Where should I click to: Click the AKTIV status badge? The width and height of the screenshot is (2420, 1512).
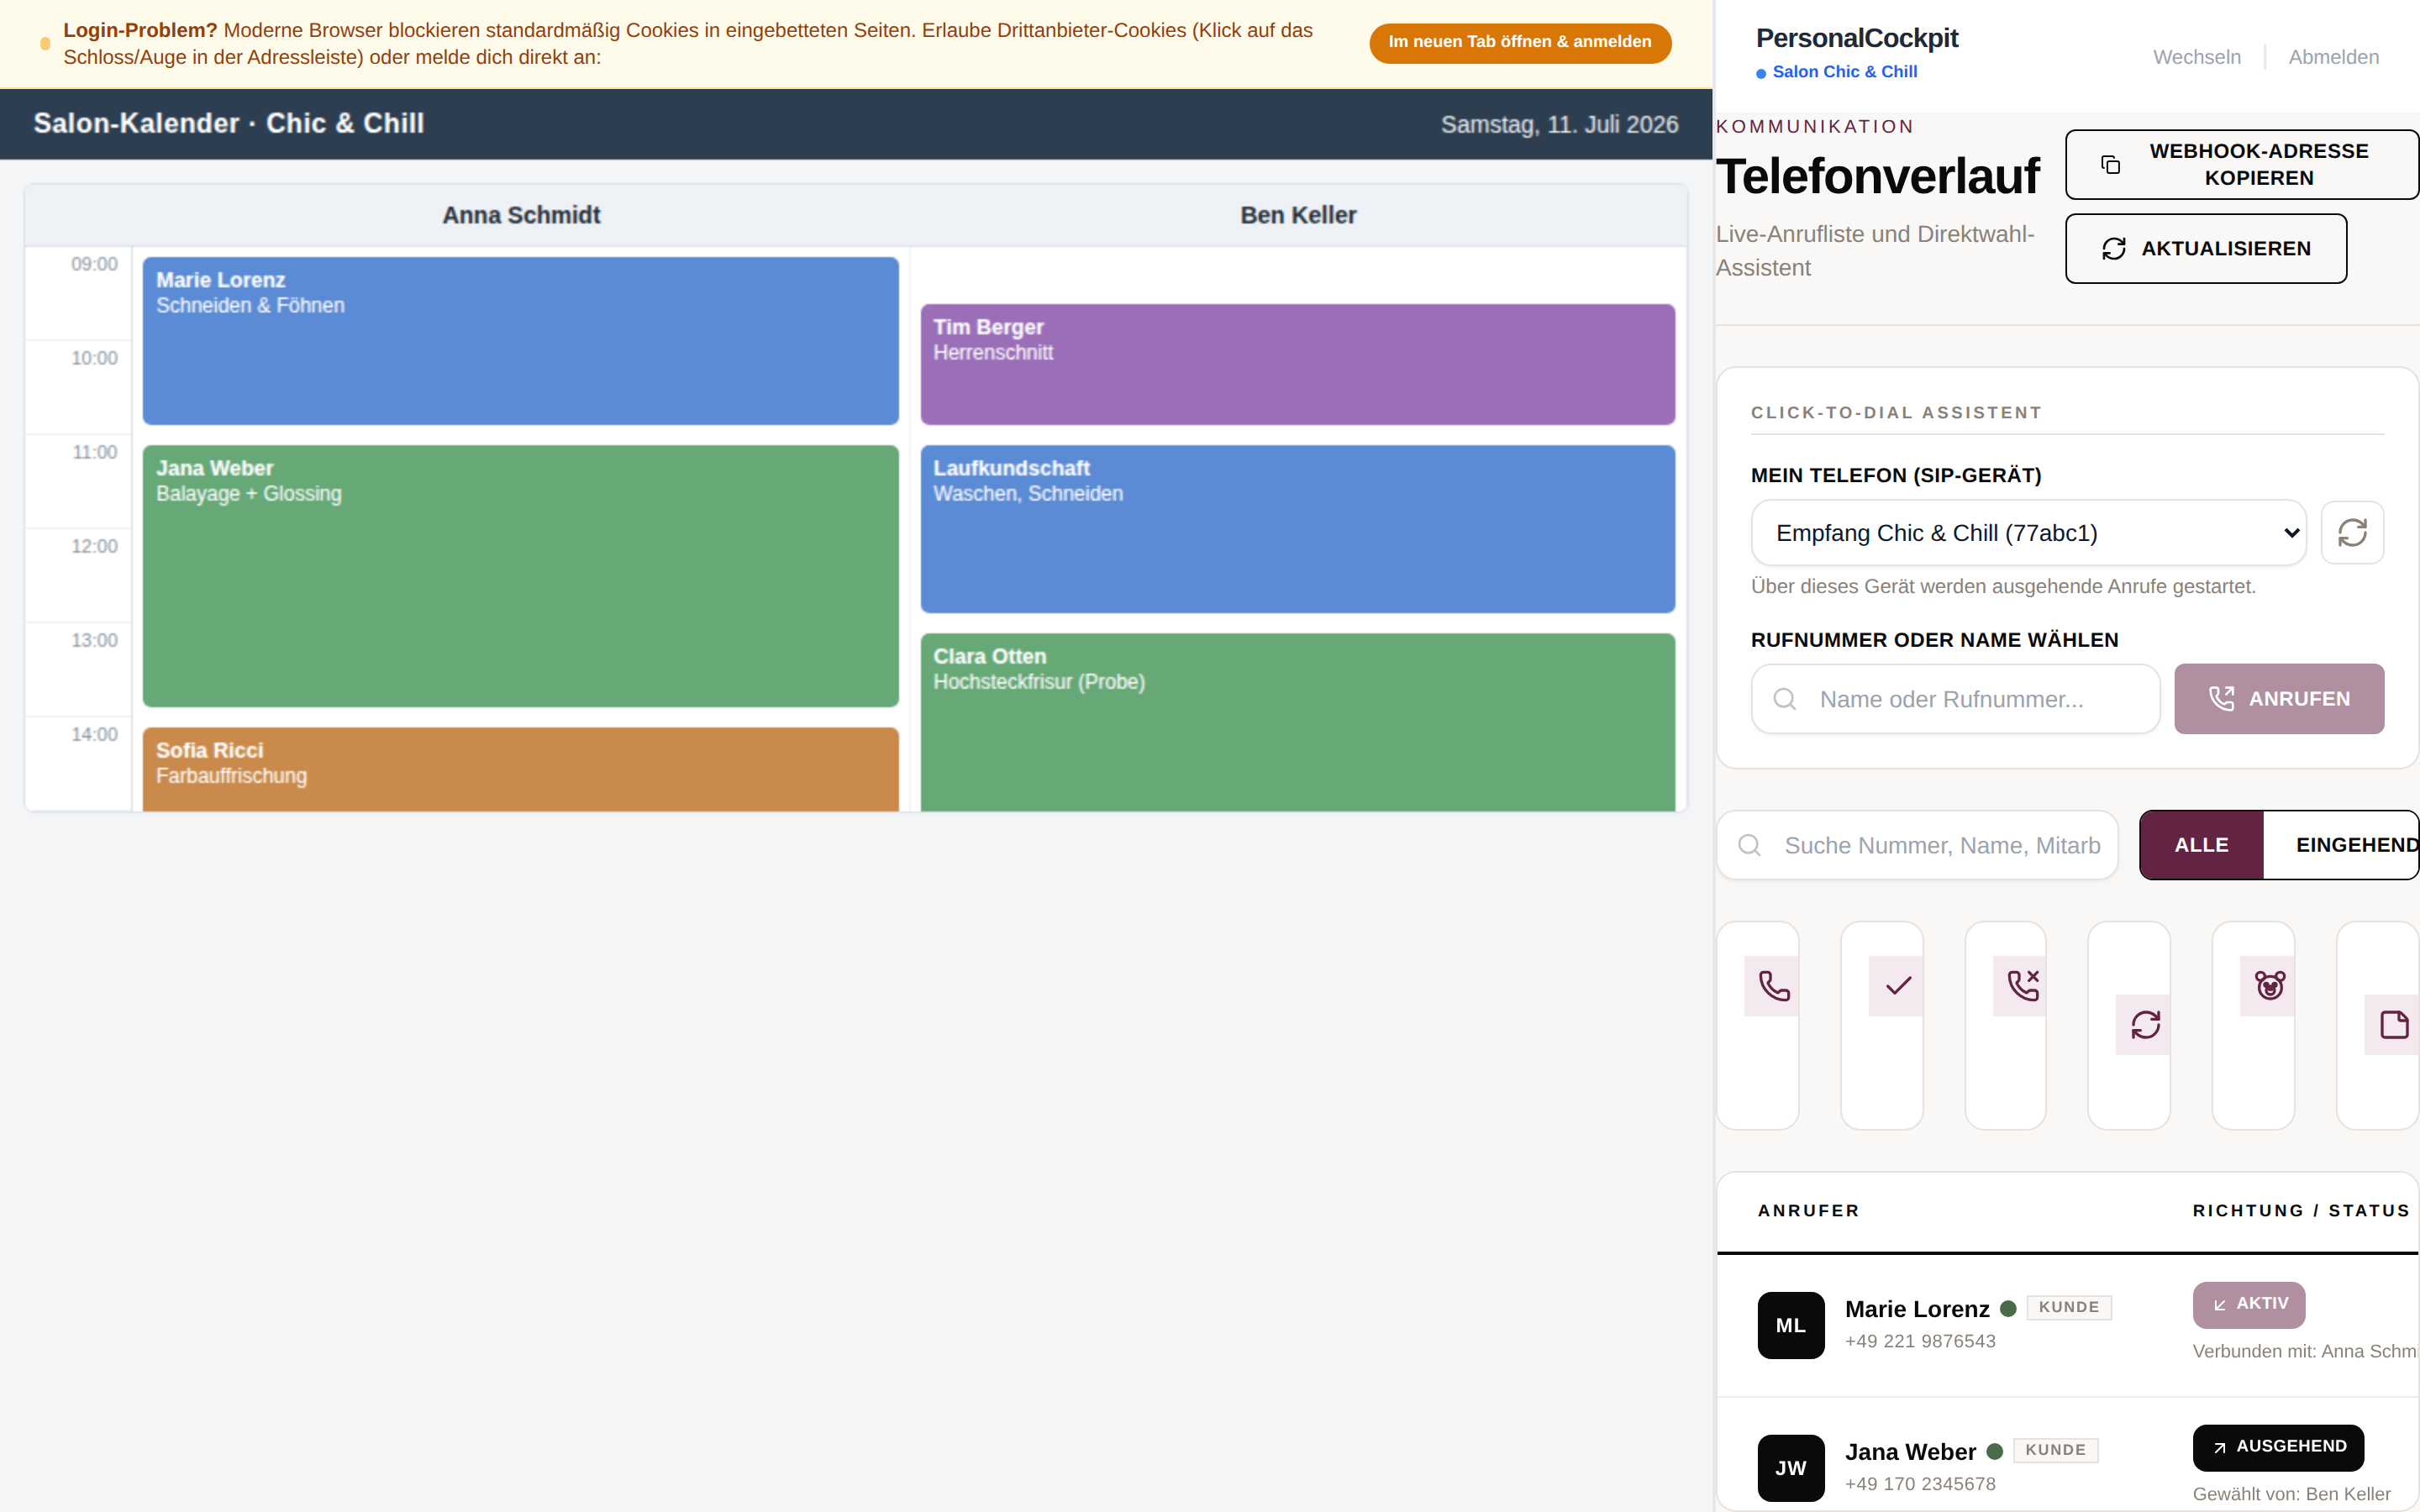(2249, 1304)
